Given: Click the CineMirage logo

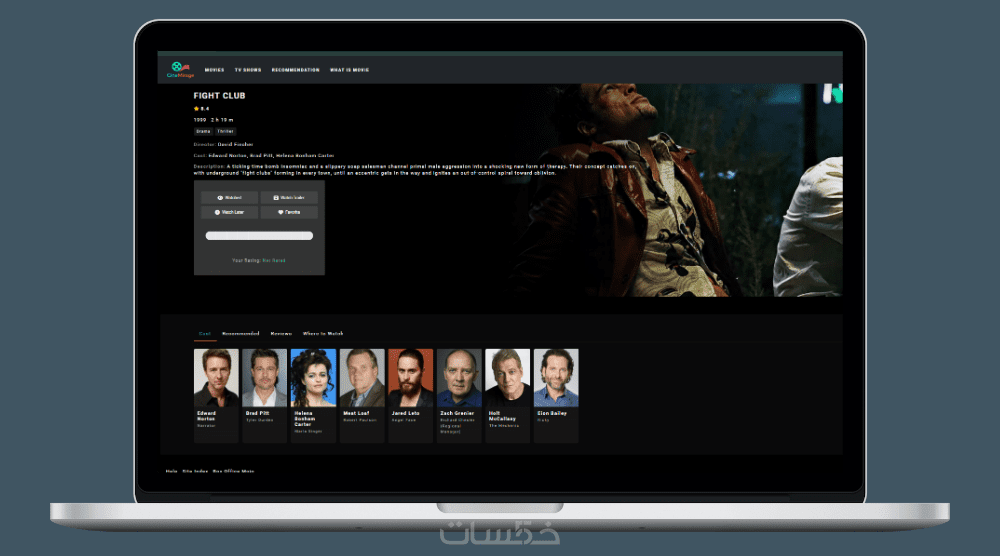Looking at the screenshot, I should point(180,70).
